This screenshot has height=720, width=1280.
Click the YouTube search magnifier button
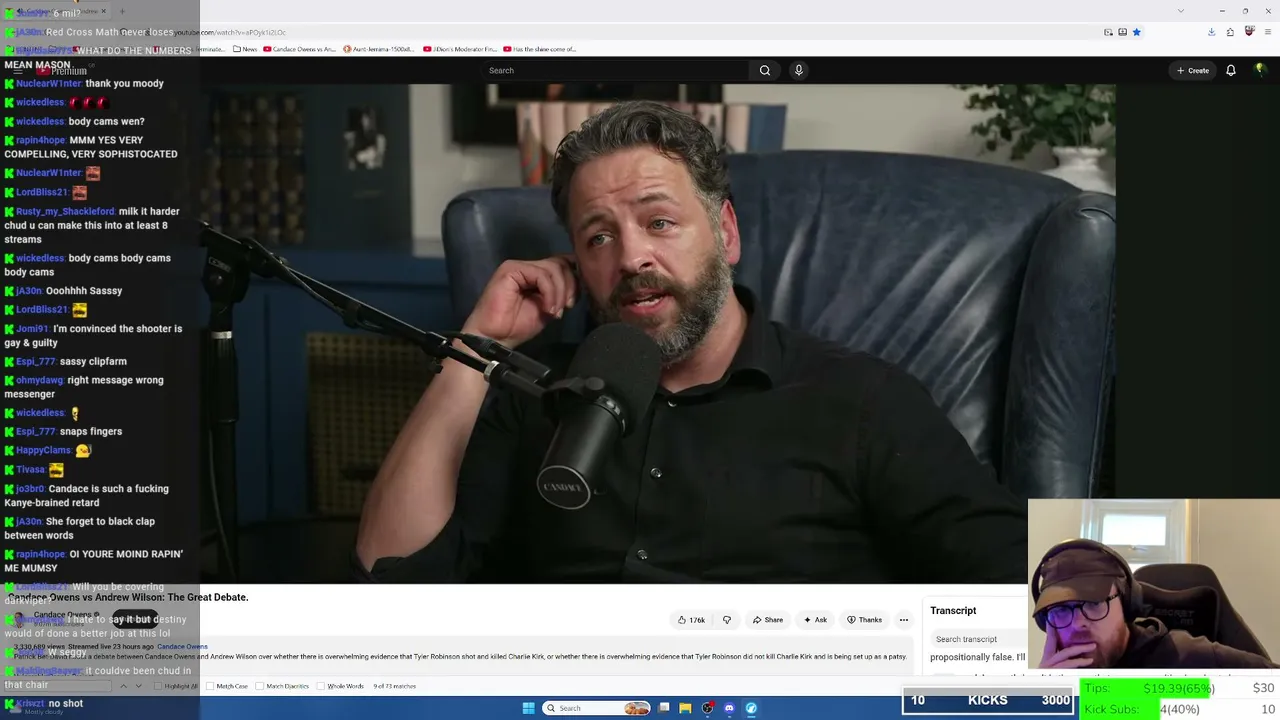[x=764, y=70]
